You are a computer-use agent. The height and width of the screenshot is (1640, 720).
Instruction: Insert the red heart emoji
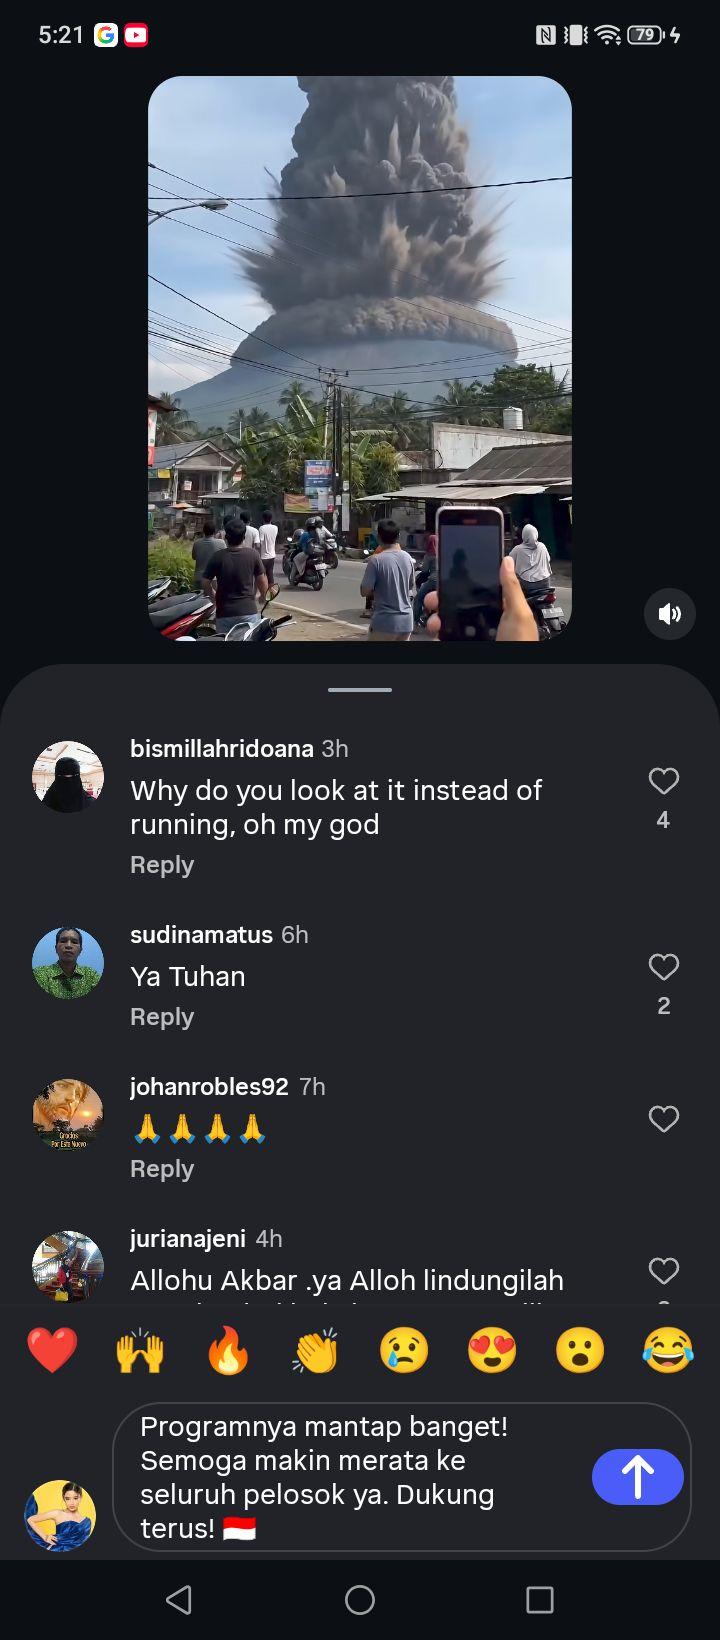coord(52,1350)
